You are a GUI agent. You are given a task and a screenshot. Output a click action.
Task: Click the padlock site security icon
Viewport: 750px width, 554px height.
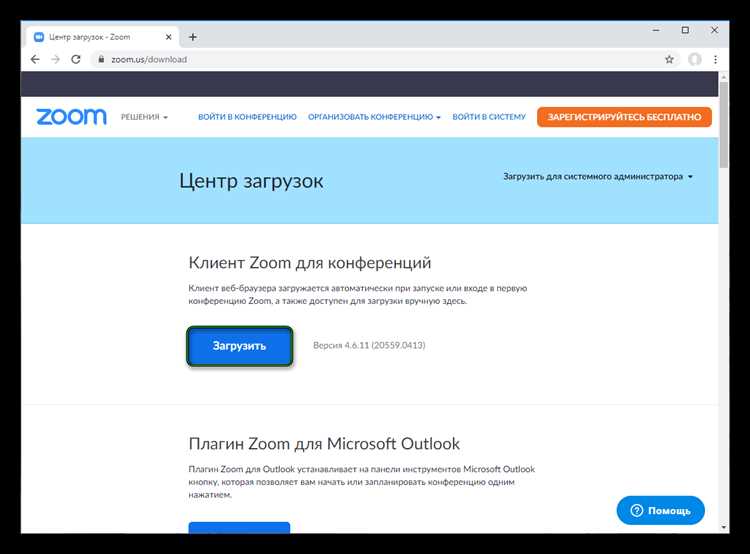point(101,59)
